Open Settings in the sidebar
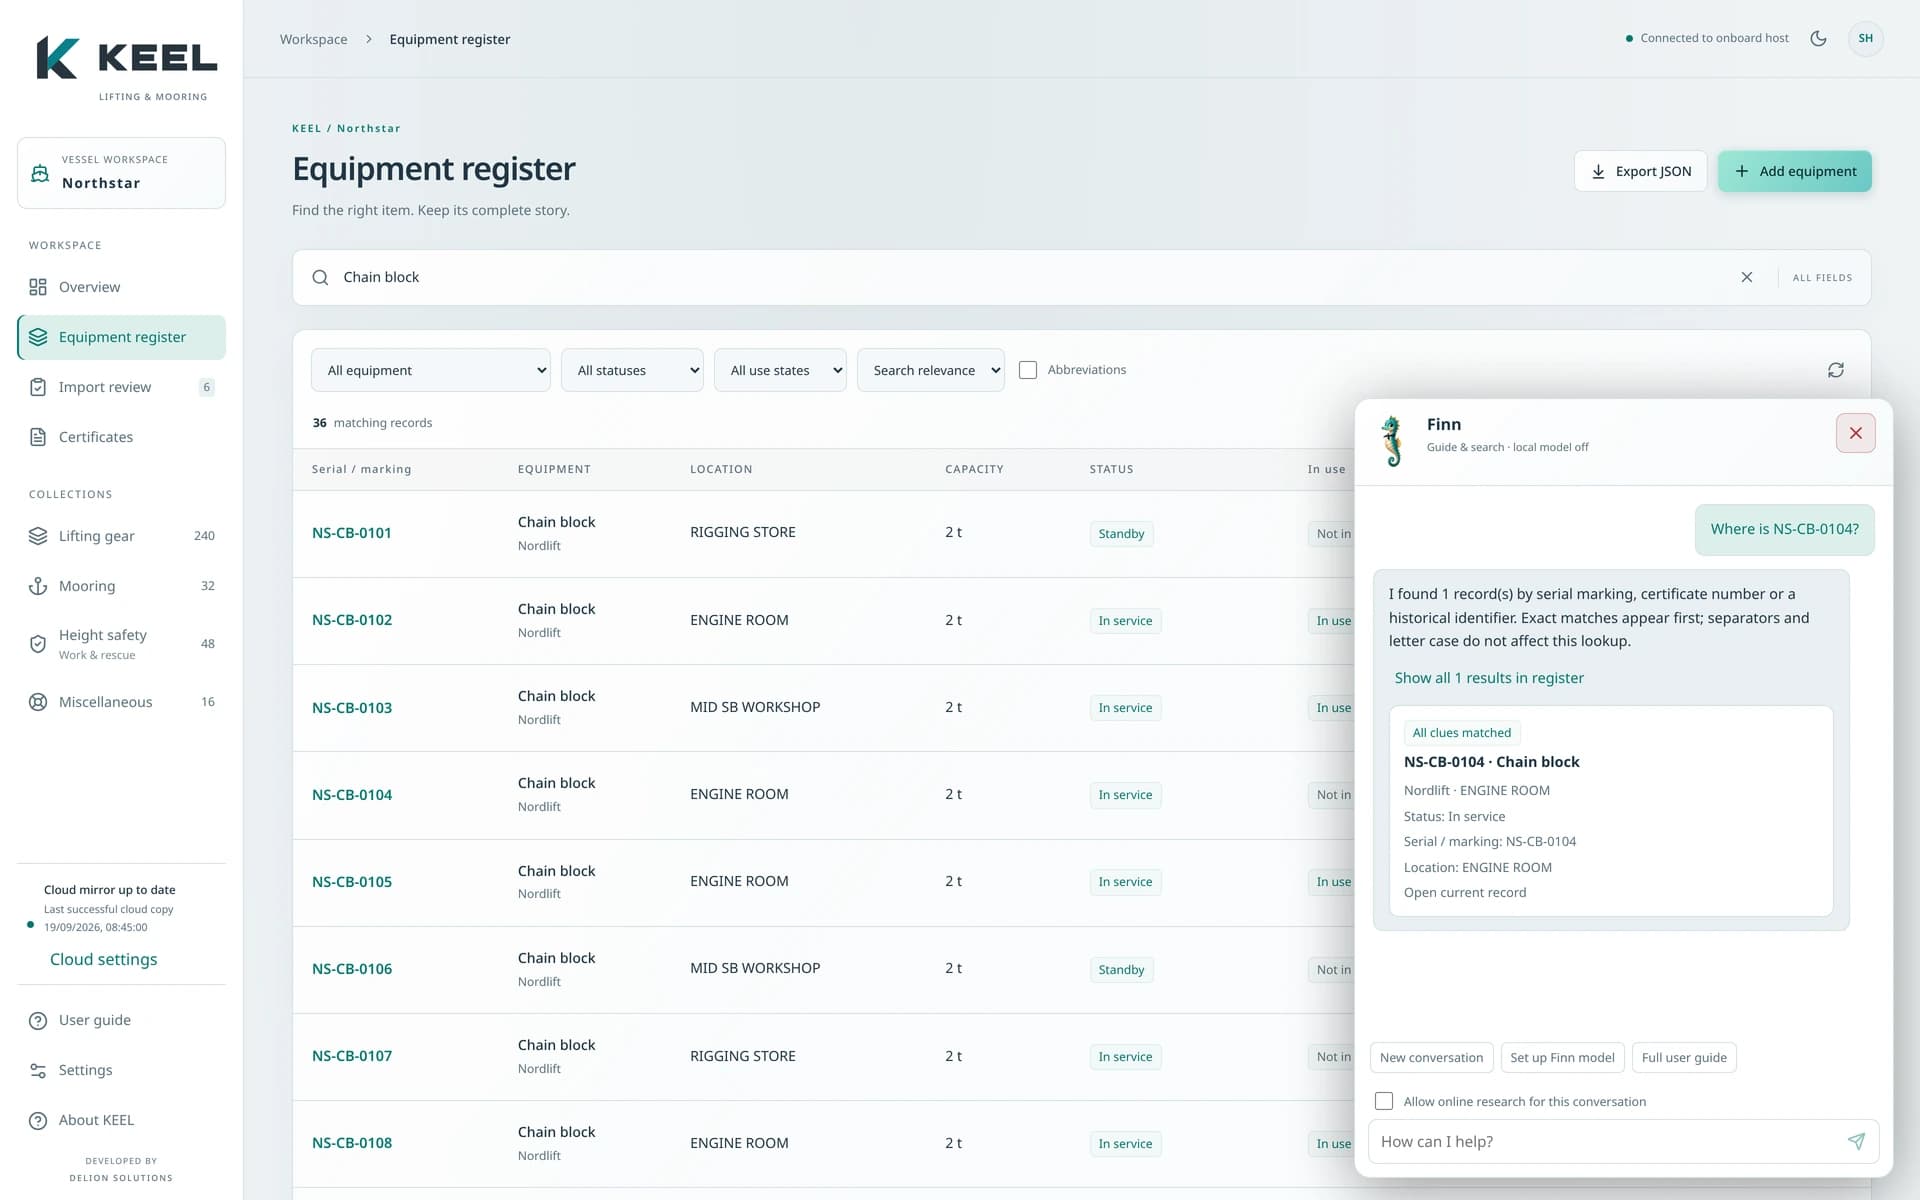 [x=121, y=1070]
